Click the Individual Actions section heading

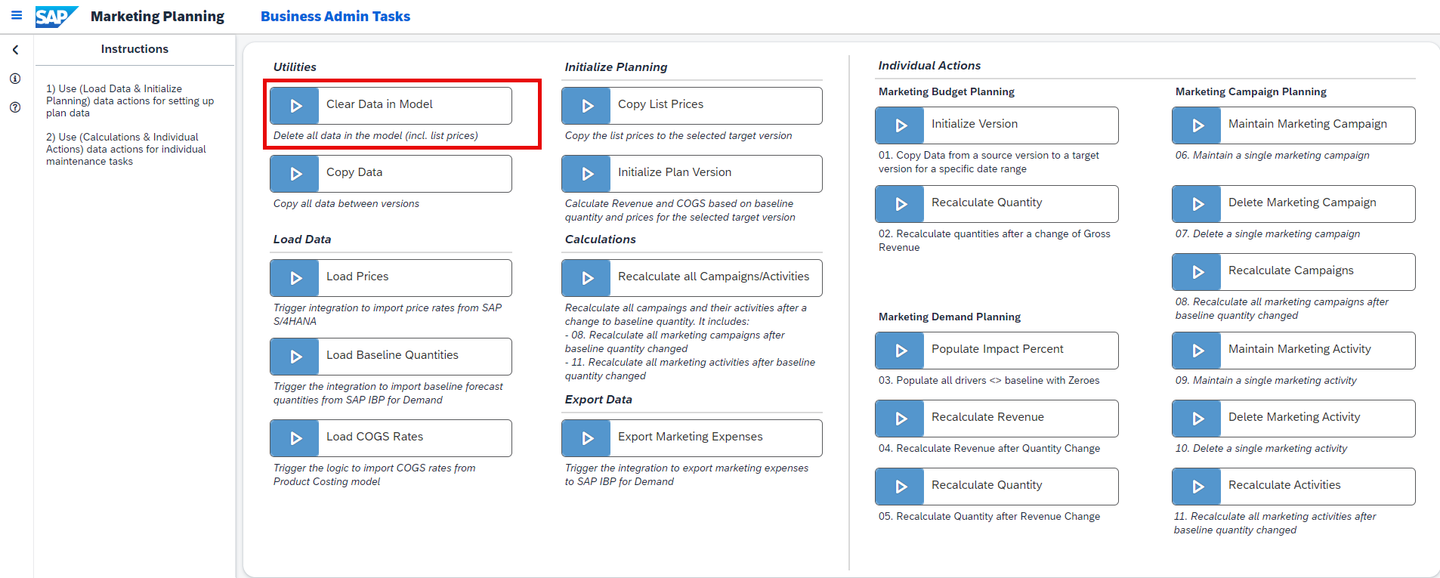coord(929,65)
